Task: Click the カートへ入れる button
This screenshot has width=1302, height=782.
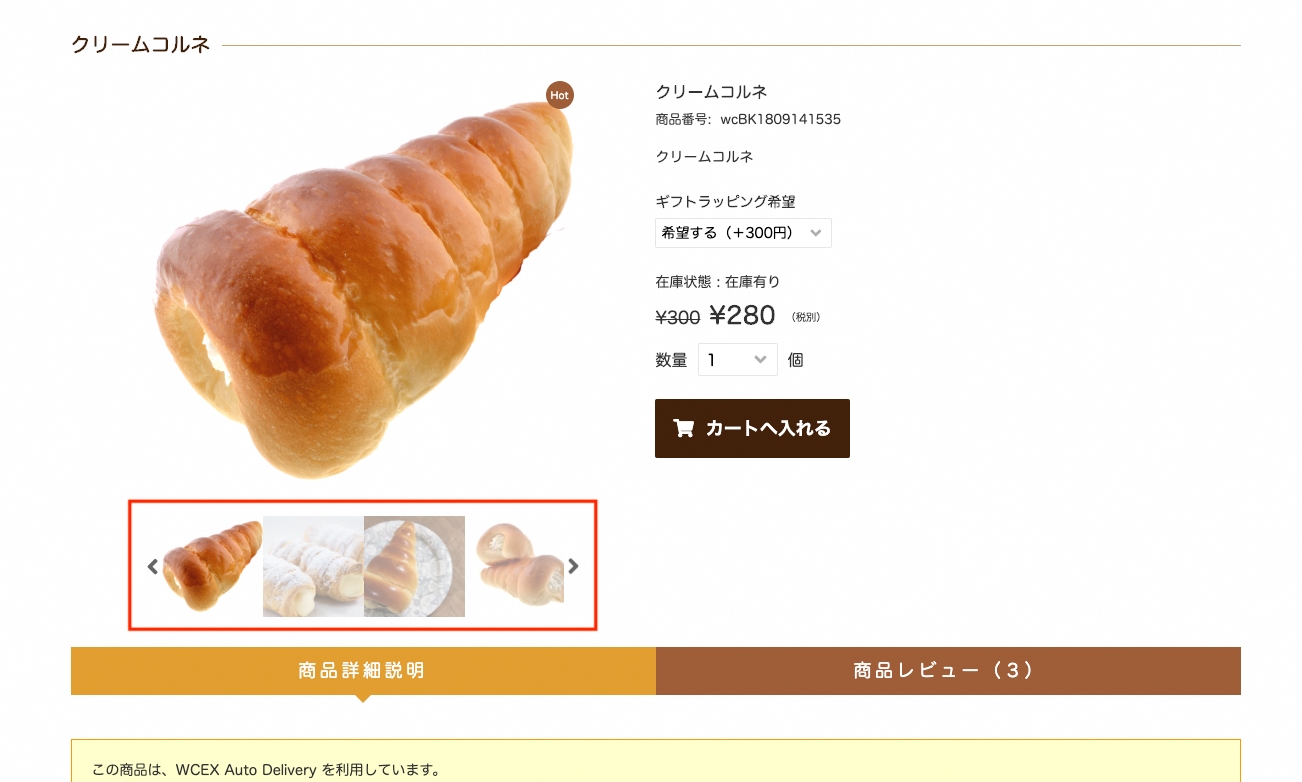Action: (x=752, y=428)
